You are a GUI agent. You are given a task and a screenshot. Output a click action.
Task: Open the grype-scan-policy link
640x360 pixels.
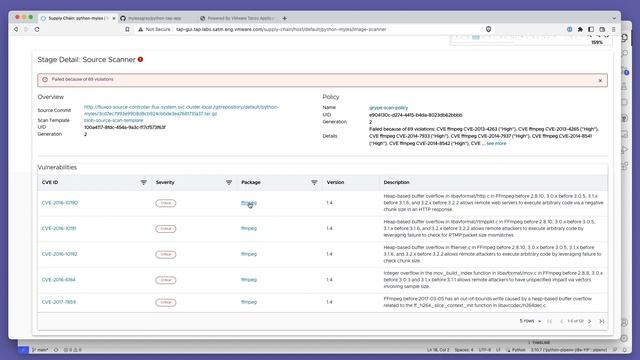click(388, 108)
